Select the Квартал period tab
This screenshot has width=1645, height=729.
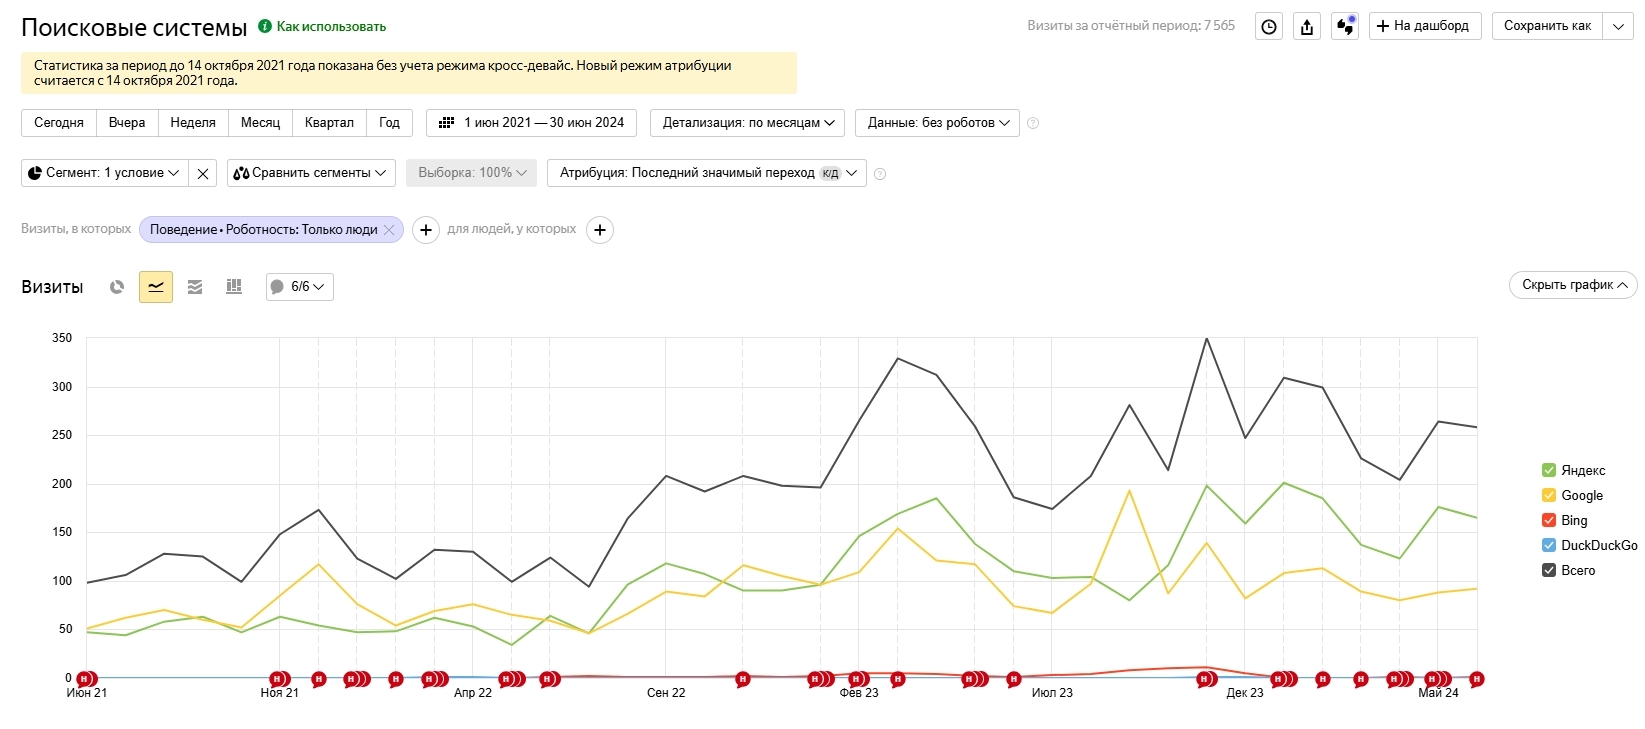(329, 123)
